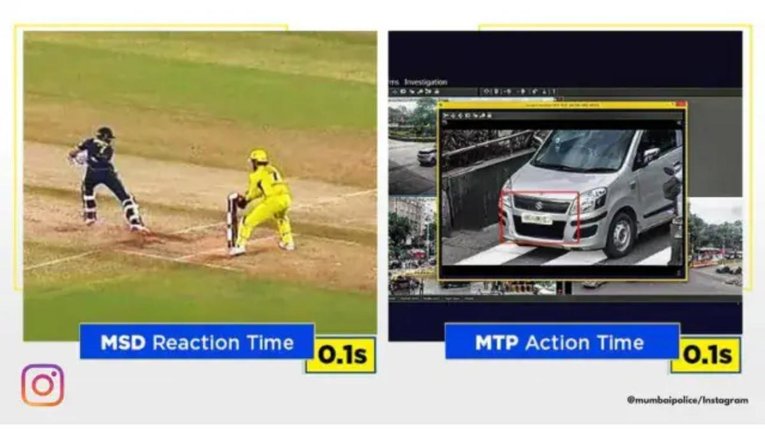The height and width of the screenshot is (430, 765).
Task: Click the Instagram logo icon
Action: (x=42, y=385)
